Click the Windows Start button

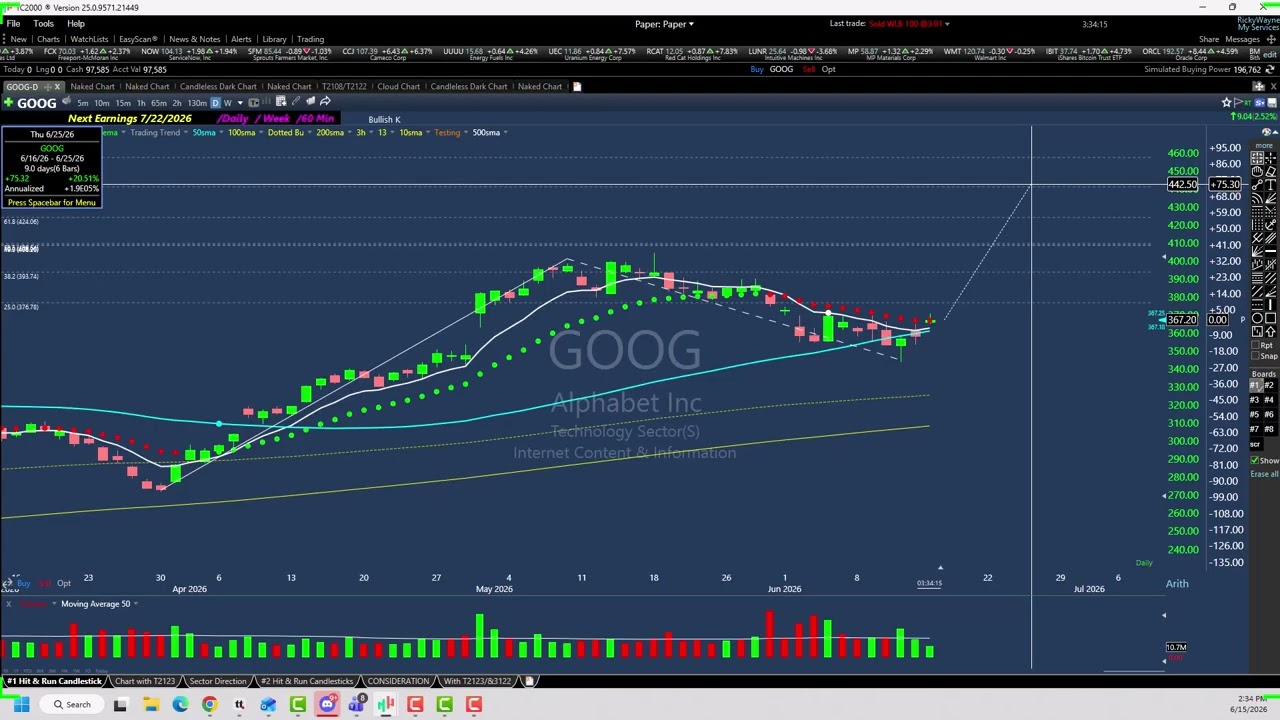21,705
